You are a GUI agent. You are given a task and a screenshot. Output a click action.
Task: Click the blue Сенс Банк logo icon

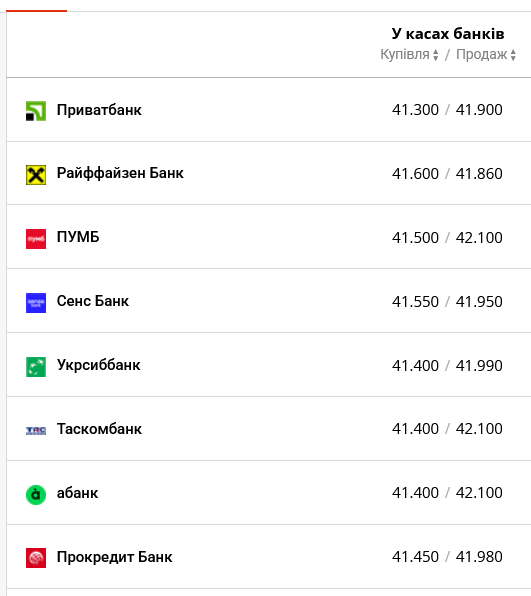click(x=36, y=303)
